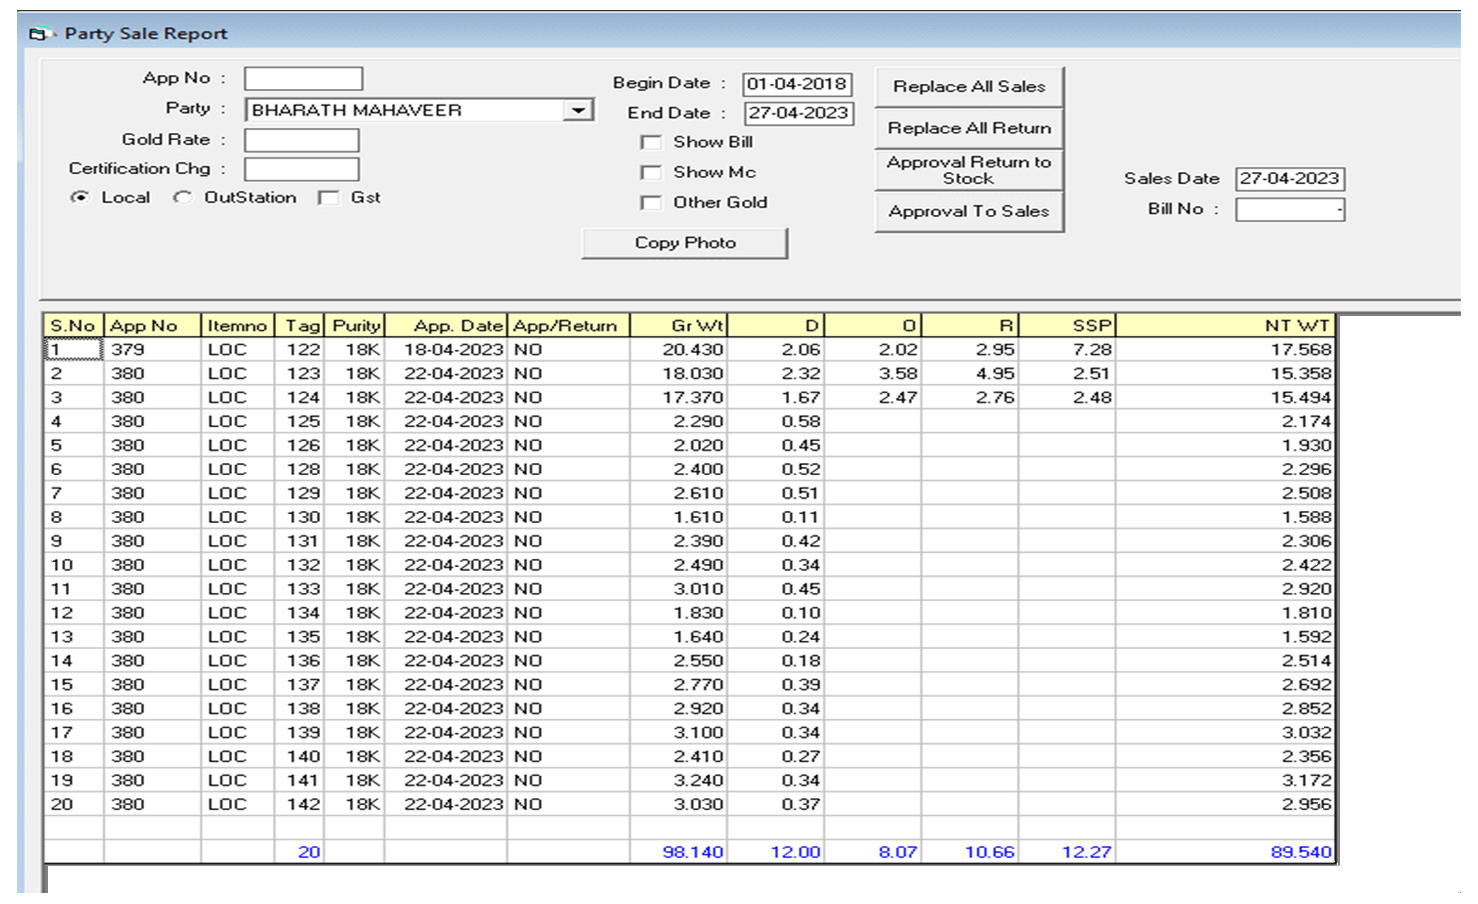Tick the Show Mc checkbox
1478x904 pixels.
651,173
